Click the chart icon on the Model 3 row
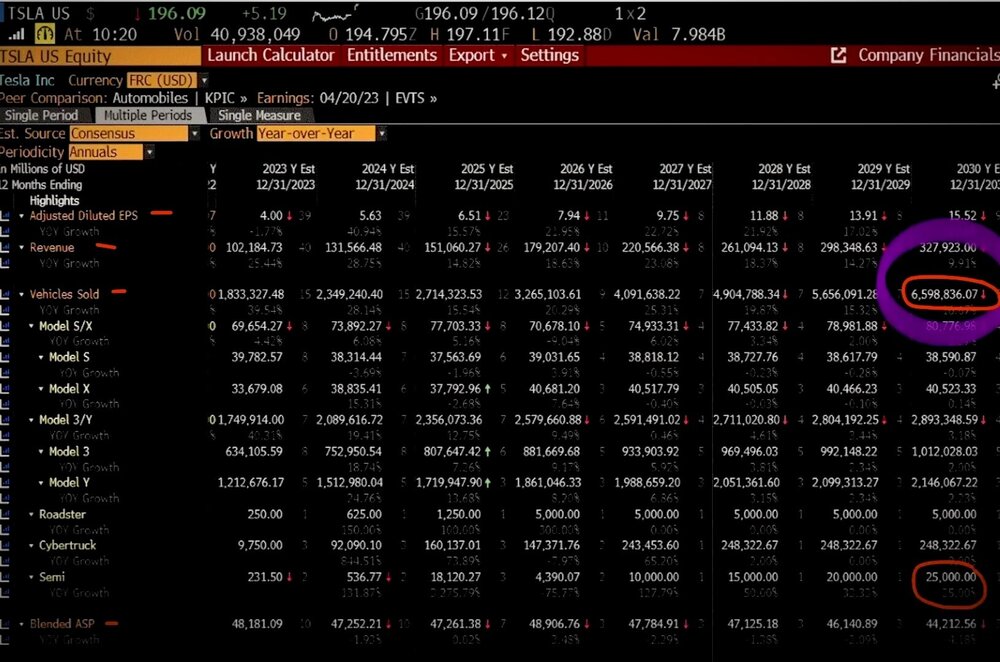Viewport: 1000px width, 662px height. pyautogui.click(x=5, y=452)
